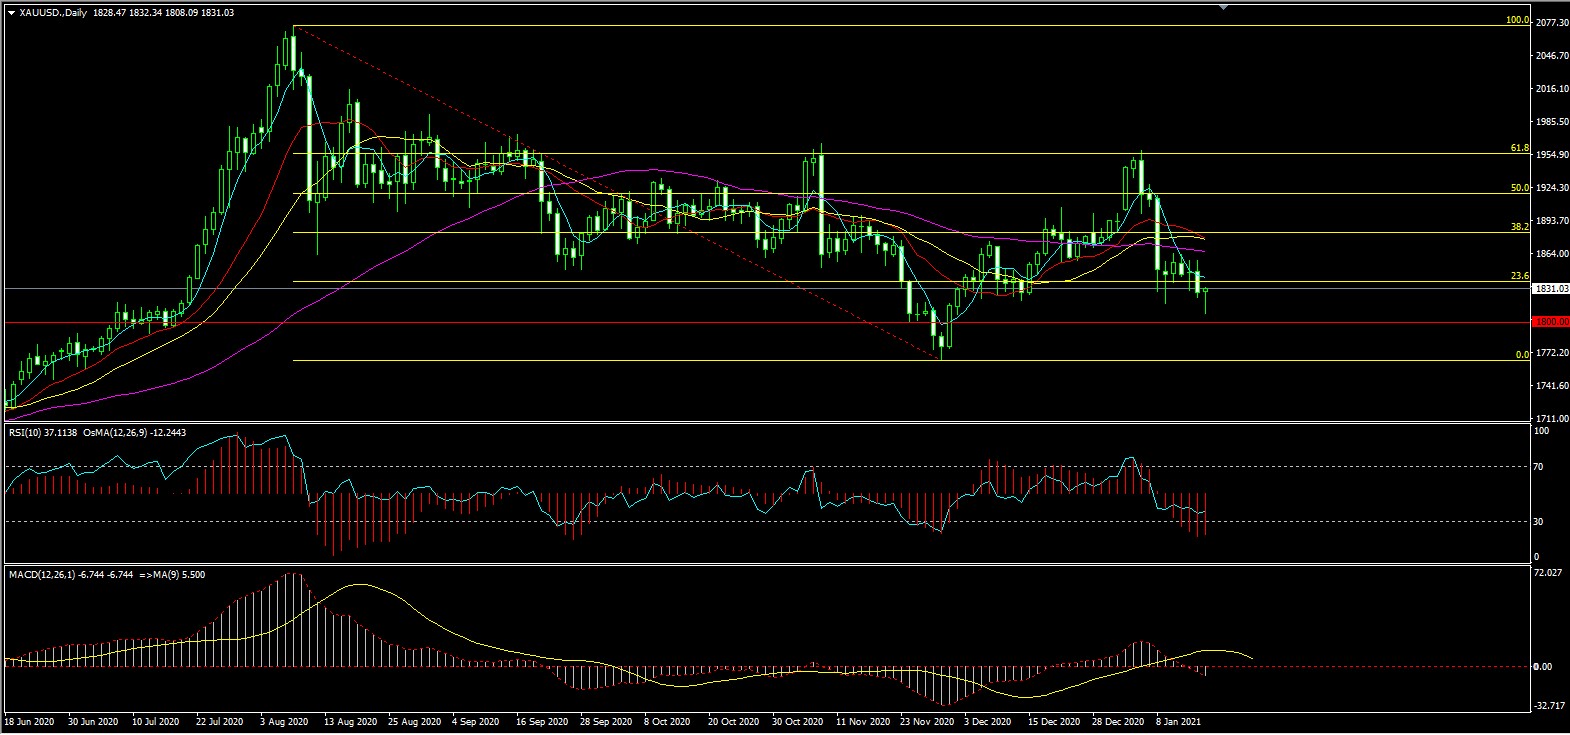1570x735 pixels.
Task: Click the low price value 1808.09
Action: point(181,13)
